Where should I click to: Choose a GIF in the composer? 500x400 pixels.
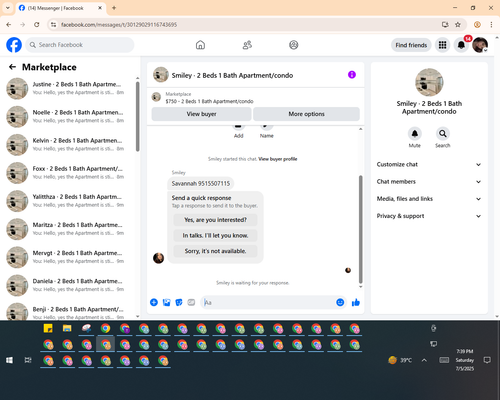191,302
